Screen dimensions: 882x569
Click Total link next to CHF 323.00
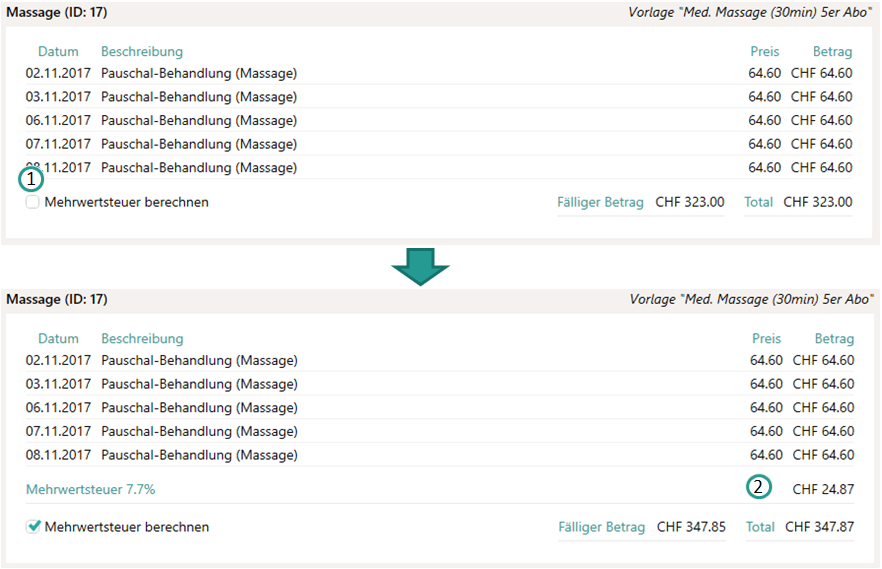point(758,202)
